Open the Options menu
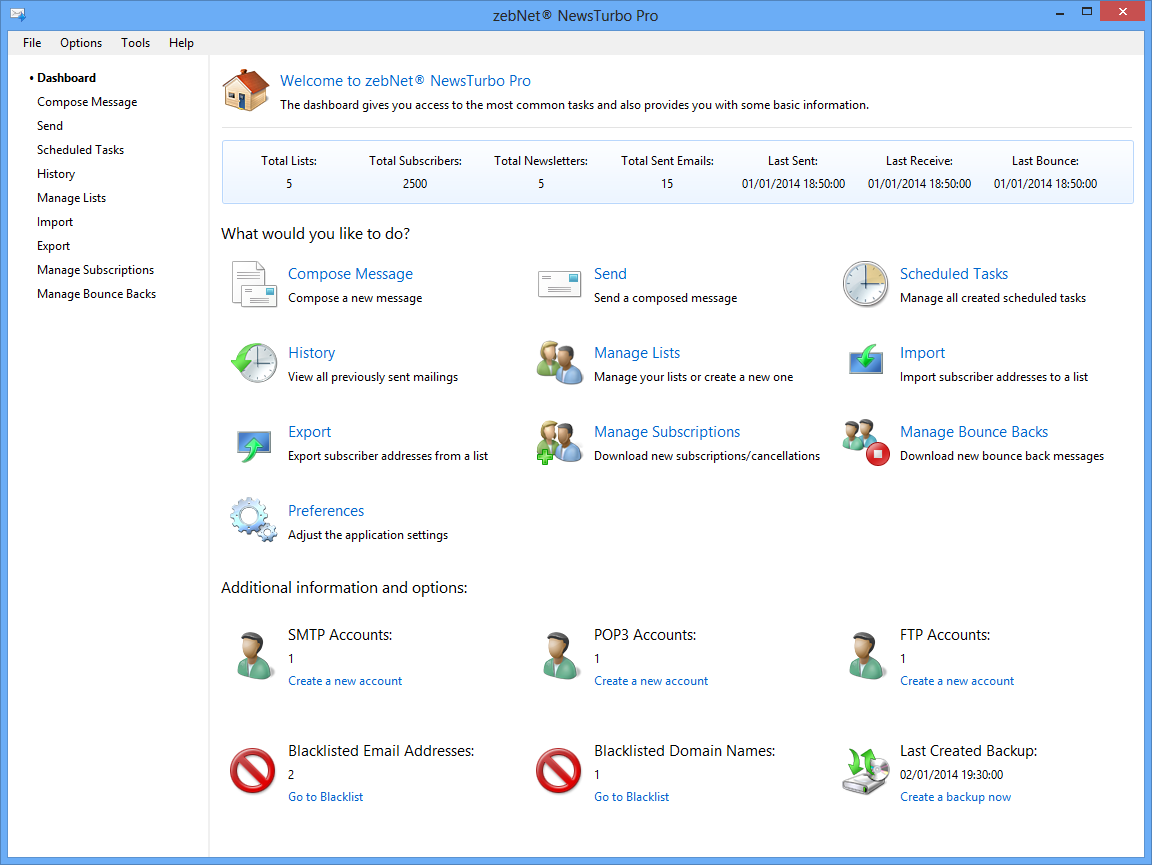 [x=81, y=43]
